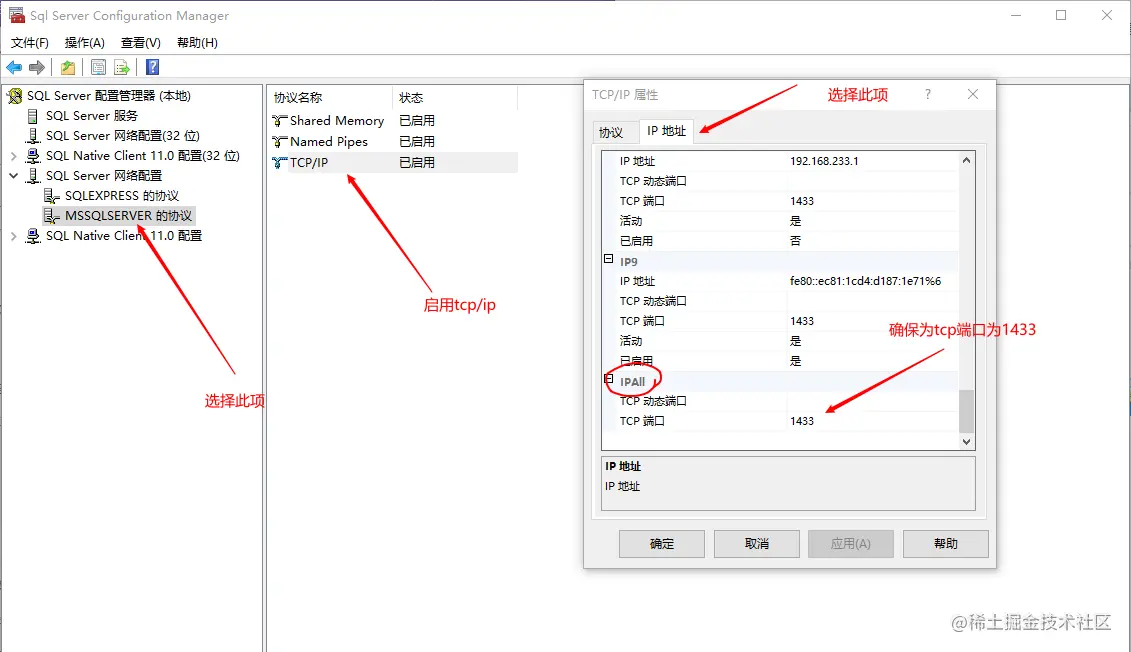Click the Properties toolbar icon
The image size is (1131, 652).
[x=98, y=67]
